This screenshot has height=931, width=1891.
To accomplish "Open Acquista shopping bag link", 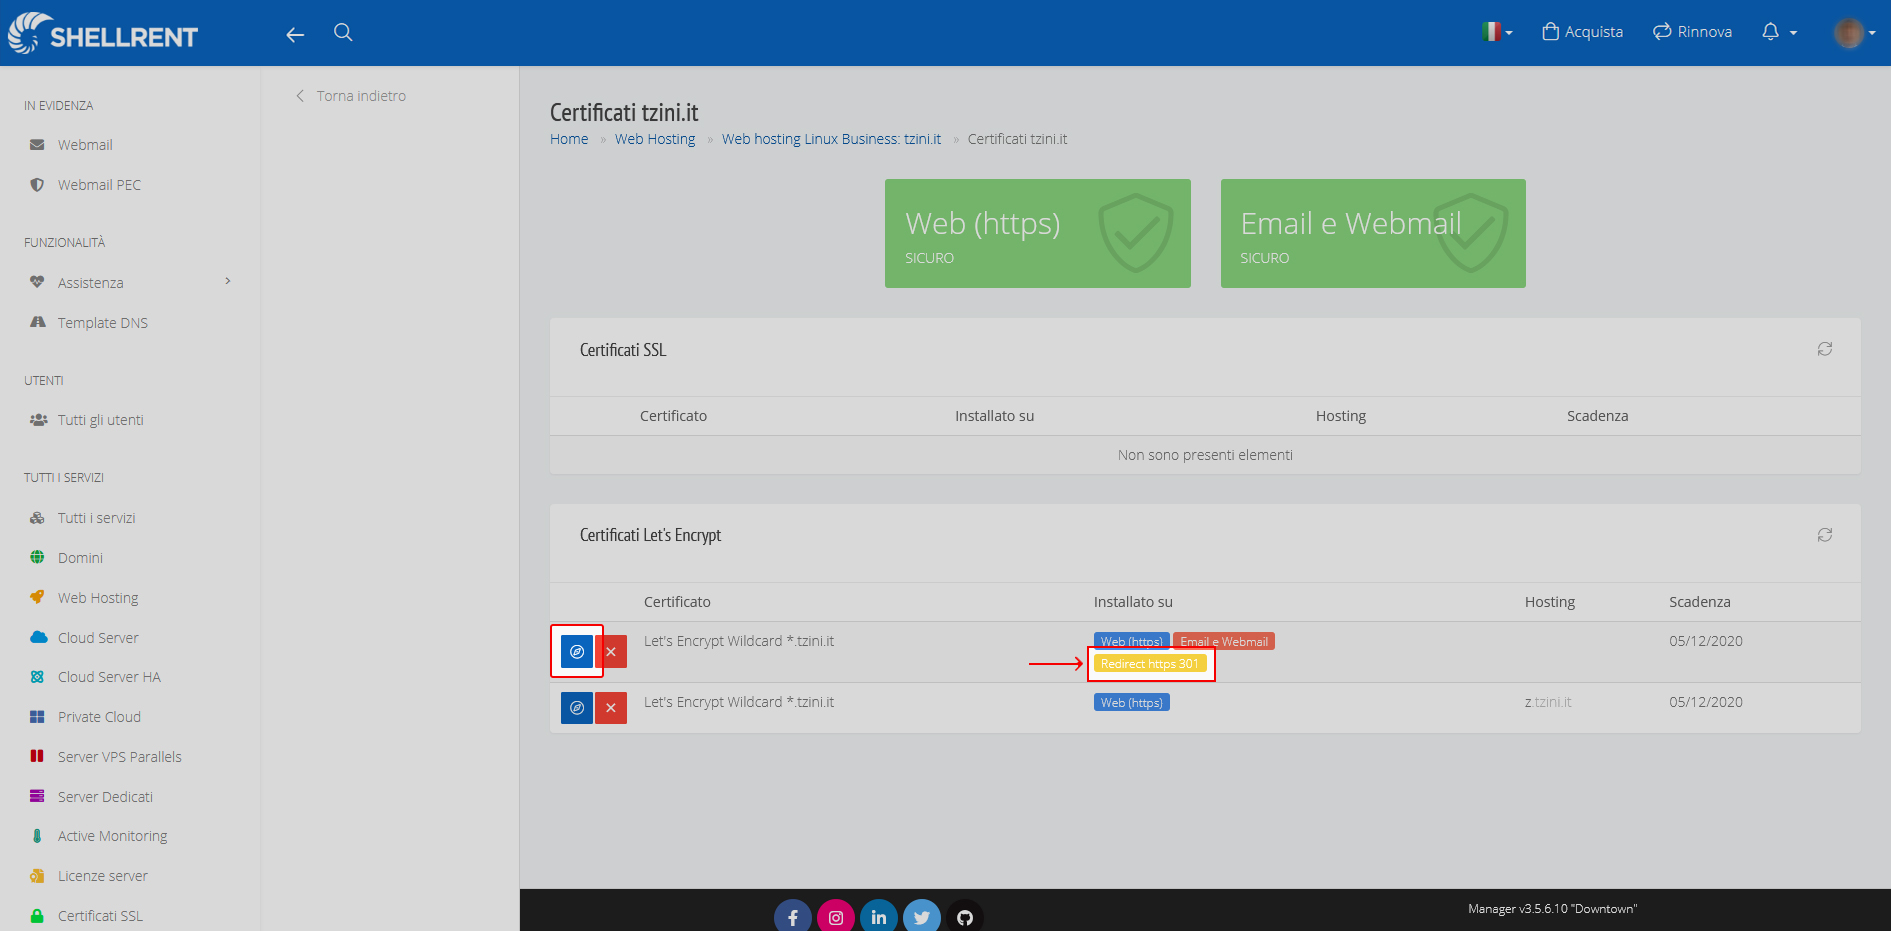I will click(1583, 32).
